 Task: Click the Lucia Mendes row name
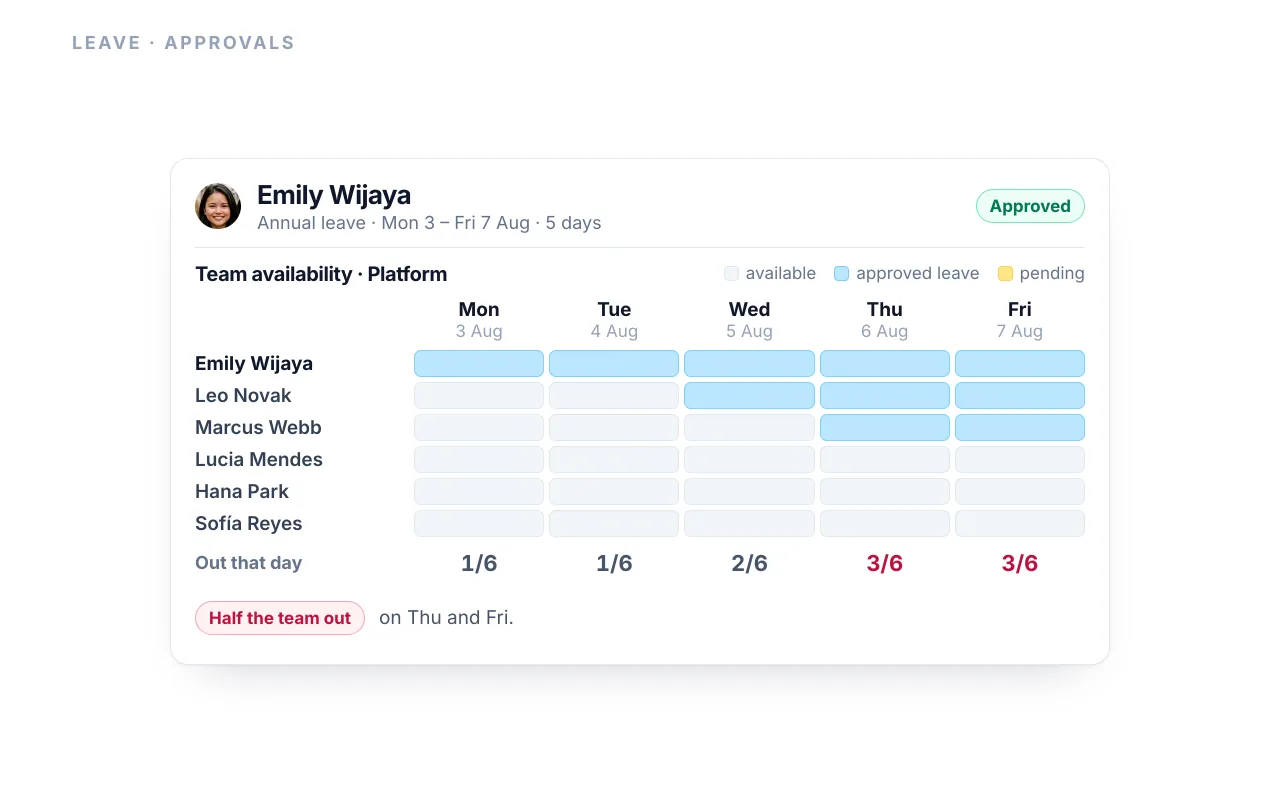259,459
